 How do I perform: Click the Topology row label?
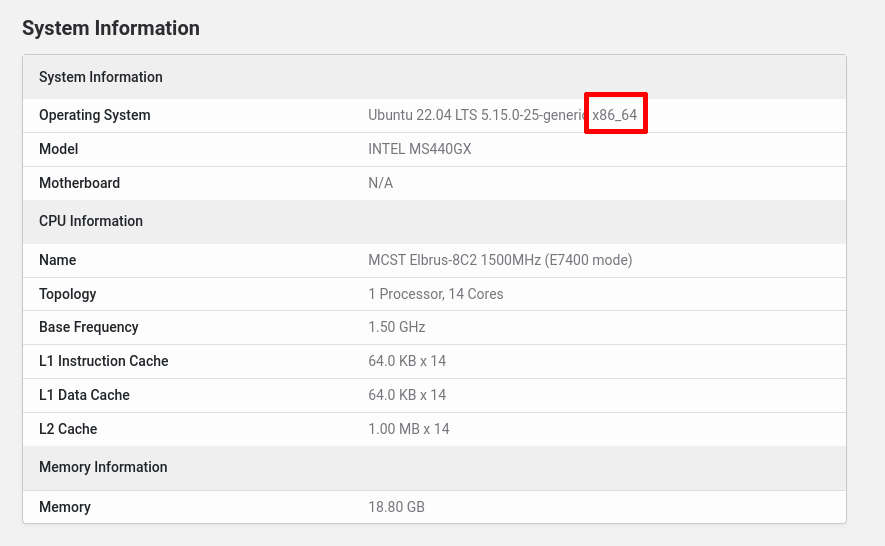coord(67,294)
